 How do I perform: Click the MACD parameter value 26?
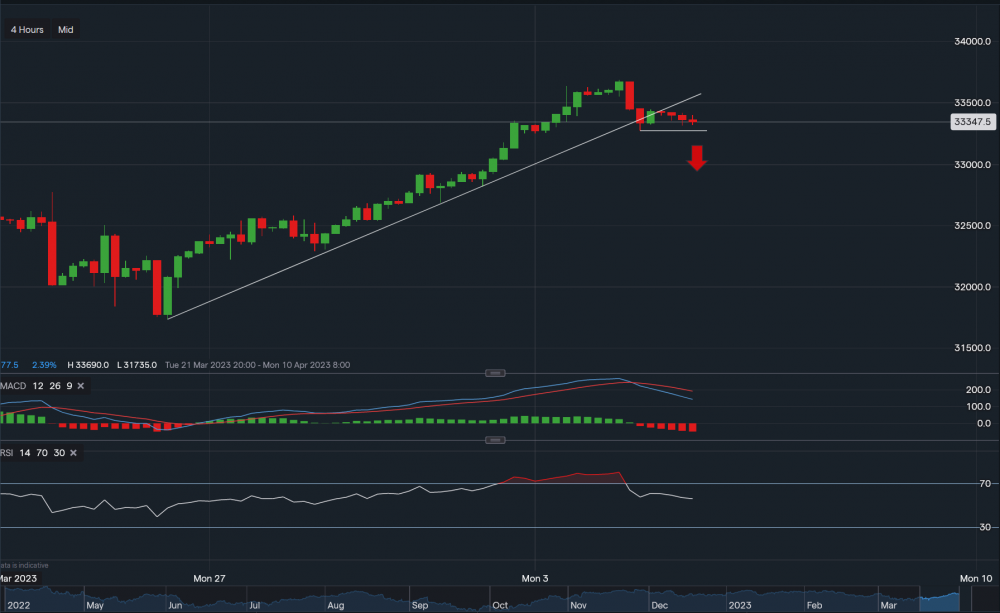tap(55, 385)
